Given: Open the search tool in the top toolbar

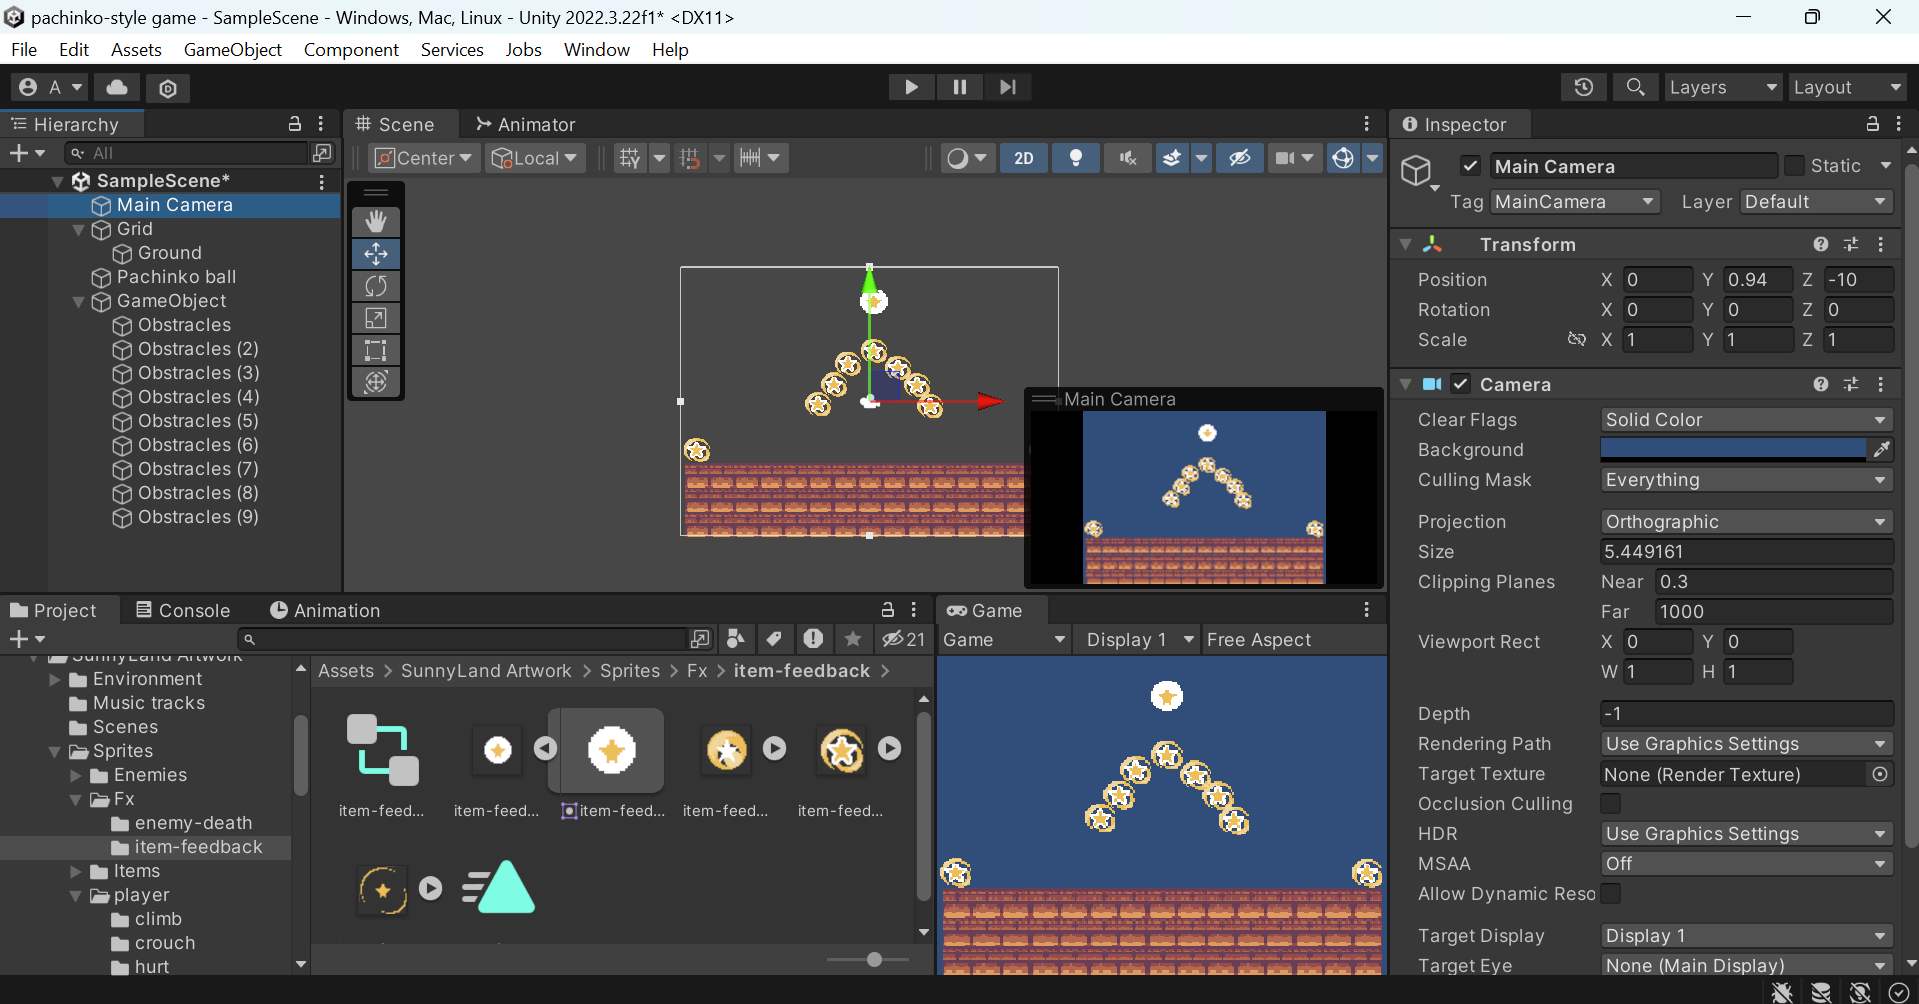Looking at the screenshot, I should 1635,87.
